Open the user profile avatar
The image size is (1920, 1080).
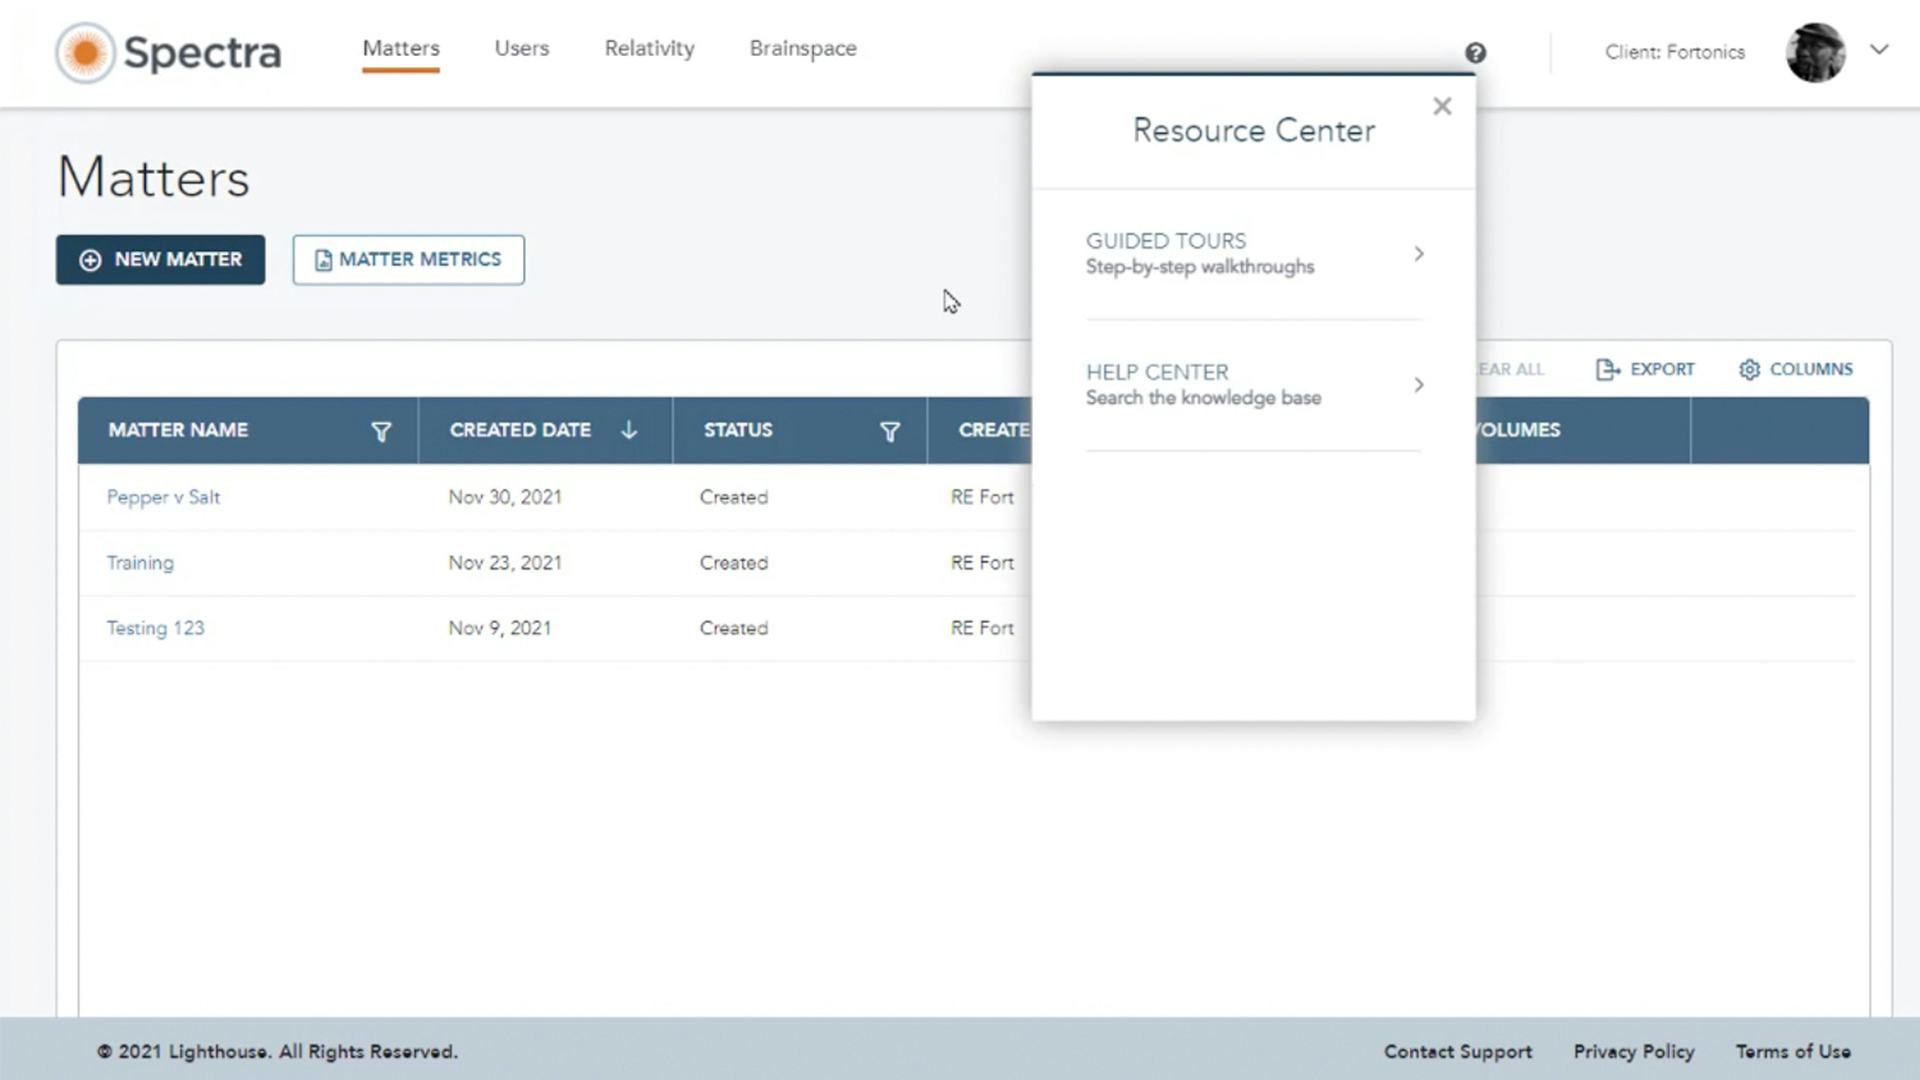(x=1816, y=52)
